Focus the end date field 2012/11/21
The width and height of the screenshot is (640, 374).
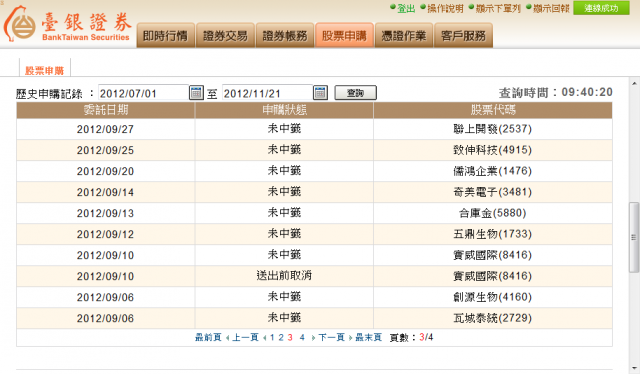click(x=267, y=93)
